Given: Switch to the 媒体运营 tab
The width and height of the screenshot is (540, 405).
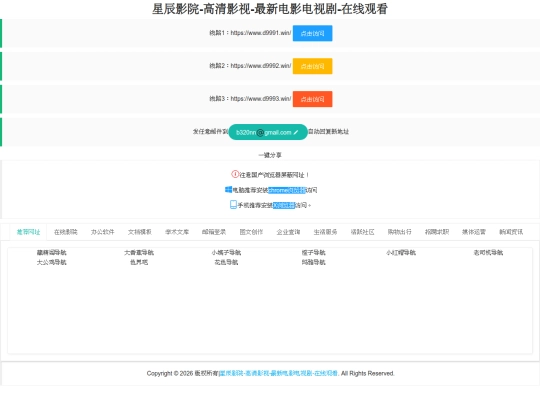Looking at the screenshot, I should click(474, 232).
